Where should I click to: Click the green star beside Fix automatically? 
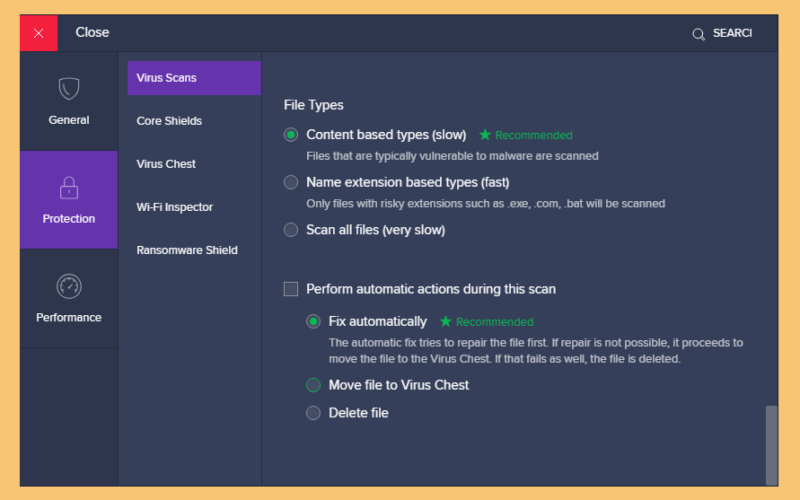(x=445, y=321)
